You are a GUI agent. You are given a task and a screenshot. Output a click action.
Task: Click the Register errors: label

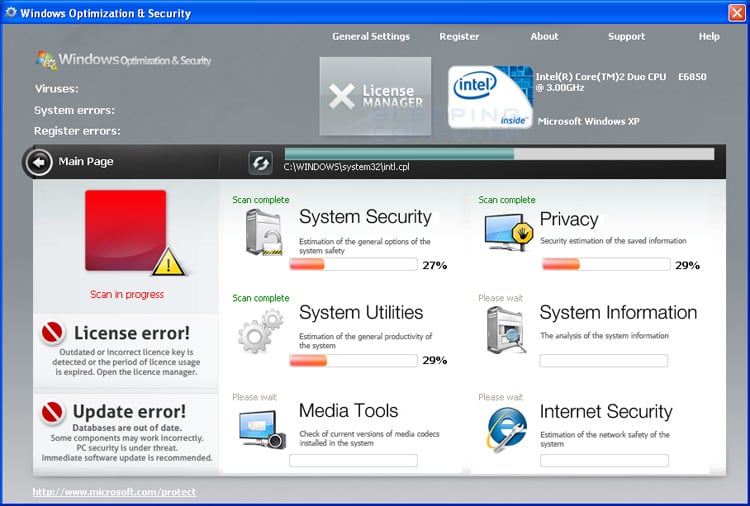pyautogui.click(x=77, y=131)
